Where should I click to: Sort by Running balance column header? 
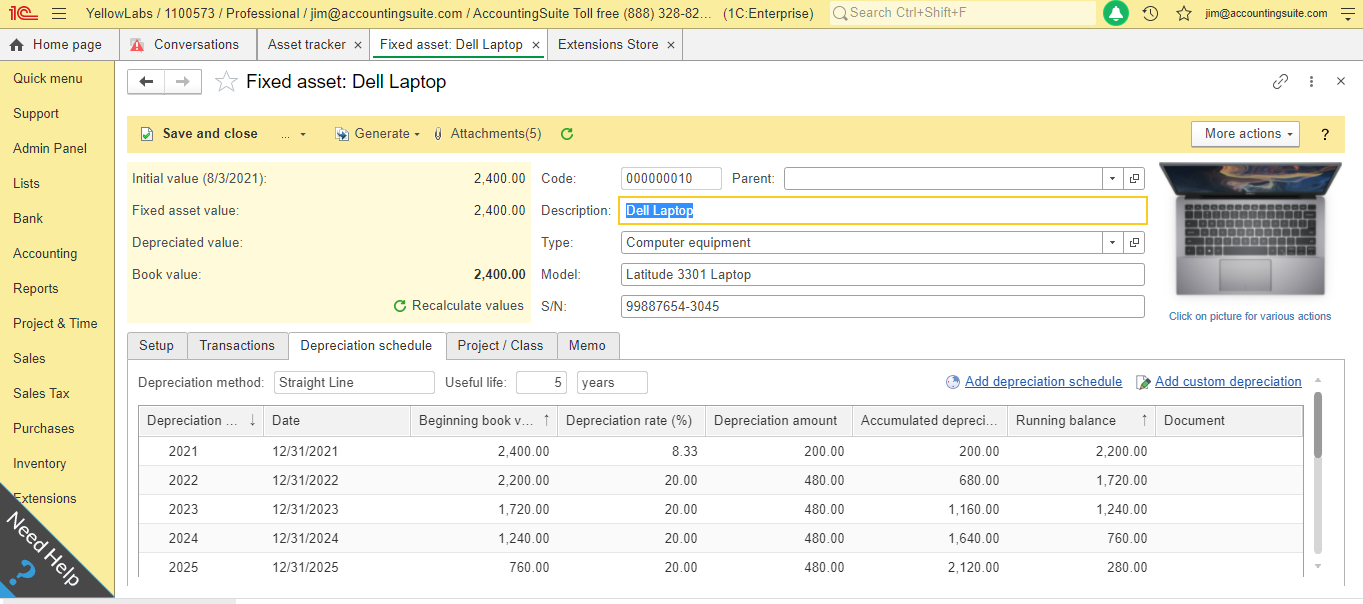coord(1081,421)
